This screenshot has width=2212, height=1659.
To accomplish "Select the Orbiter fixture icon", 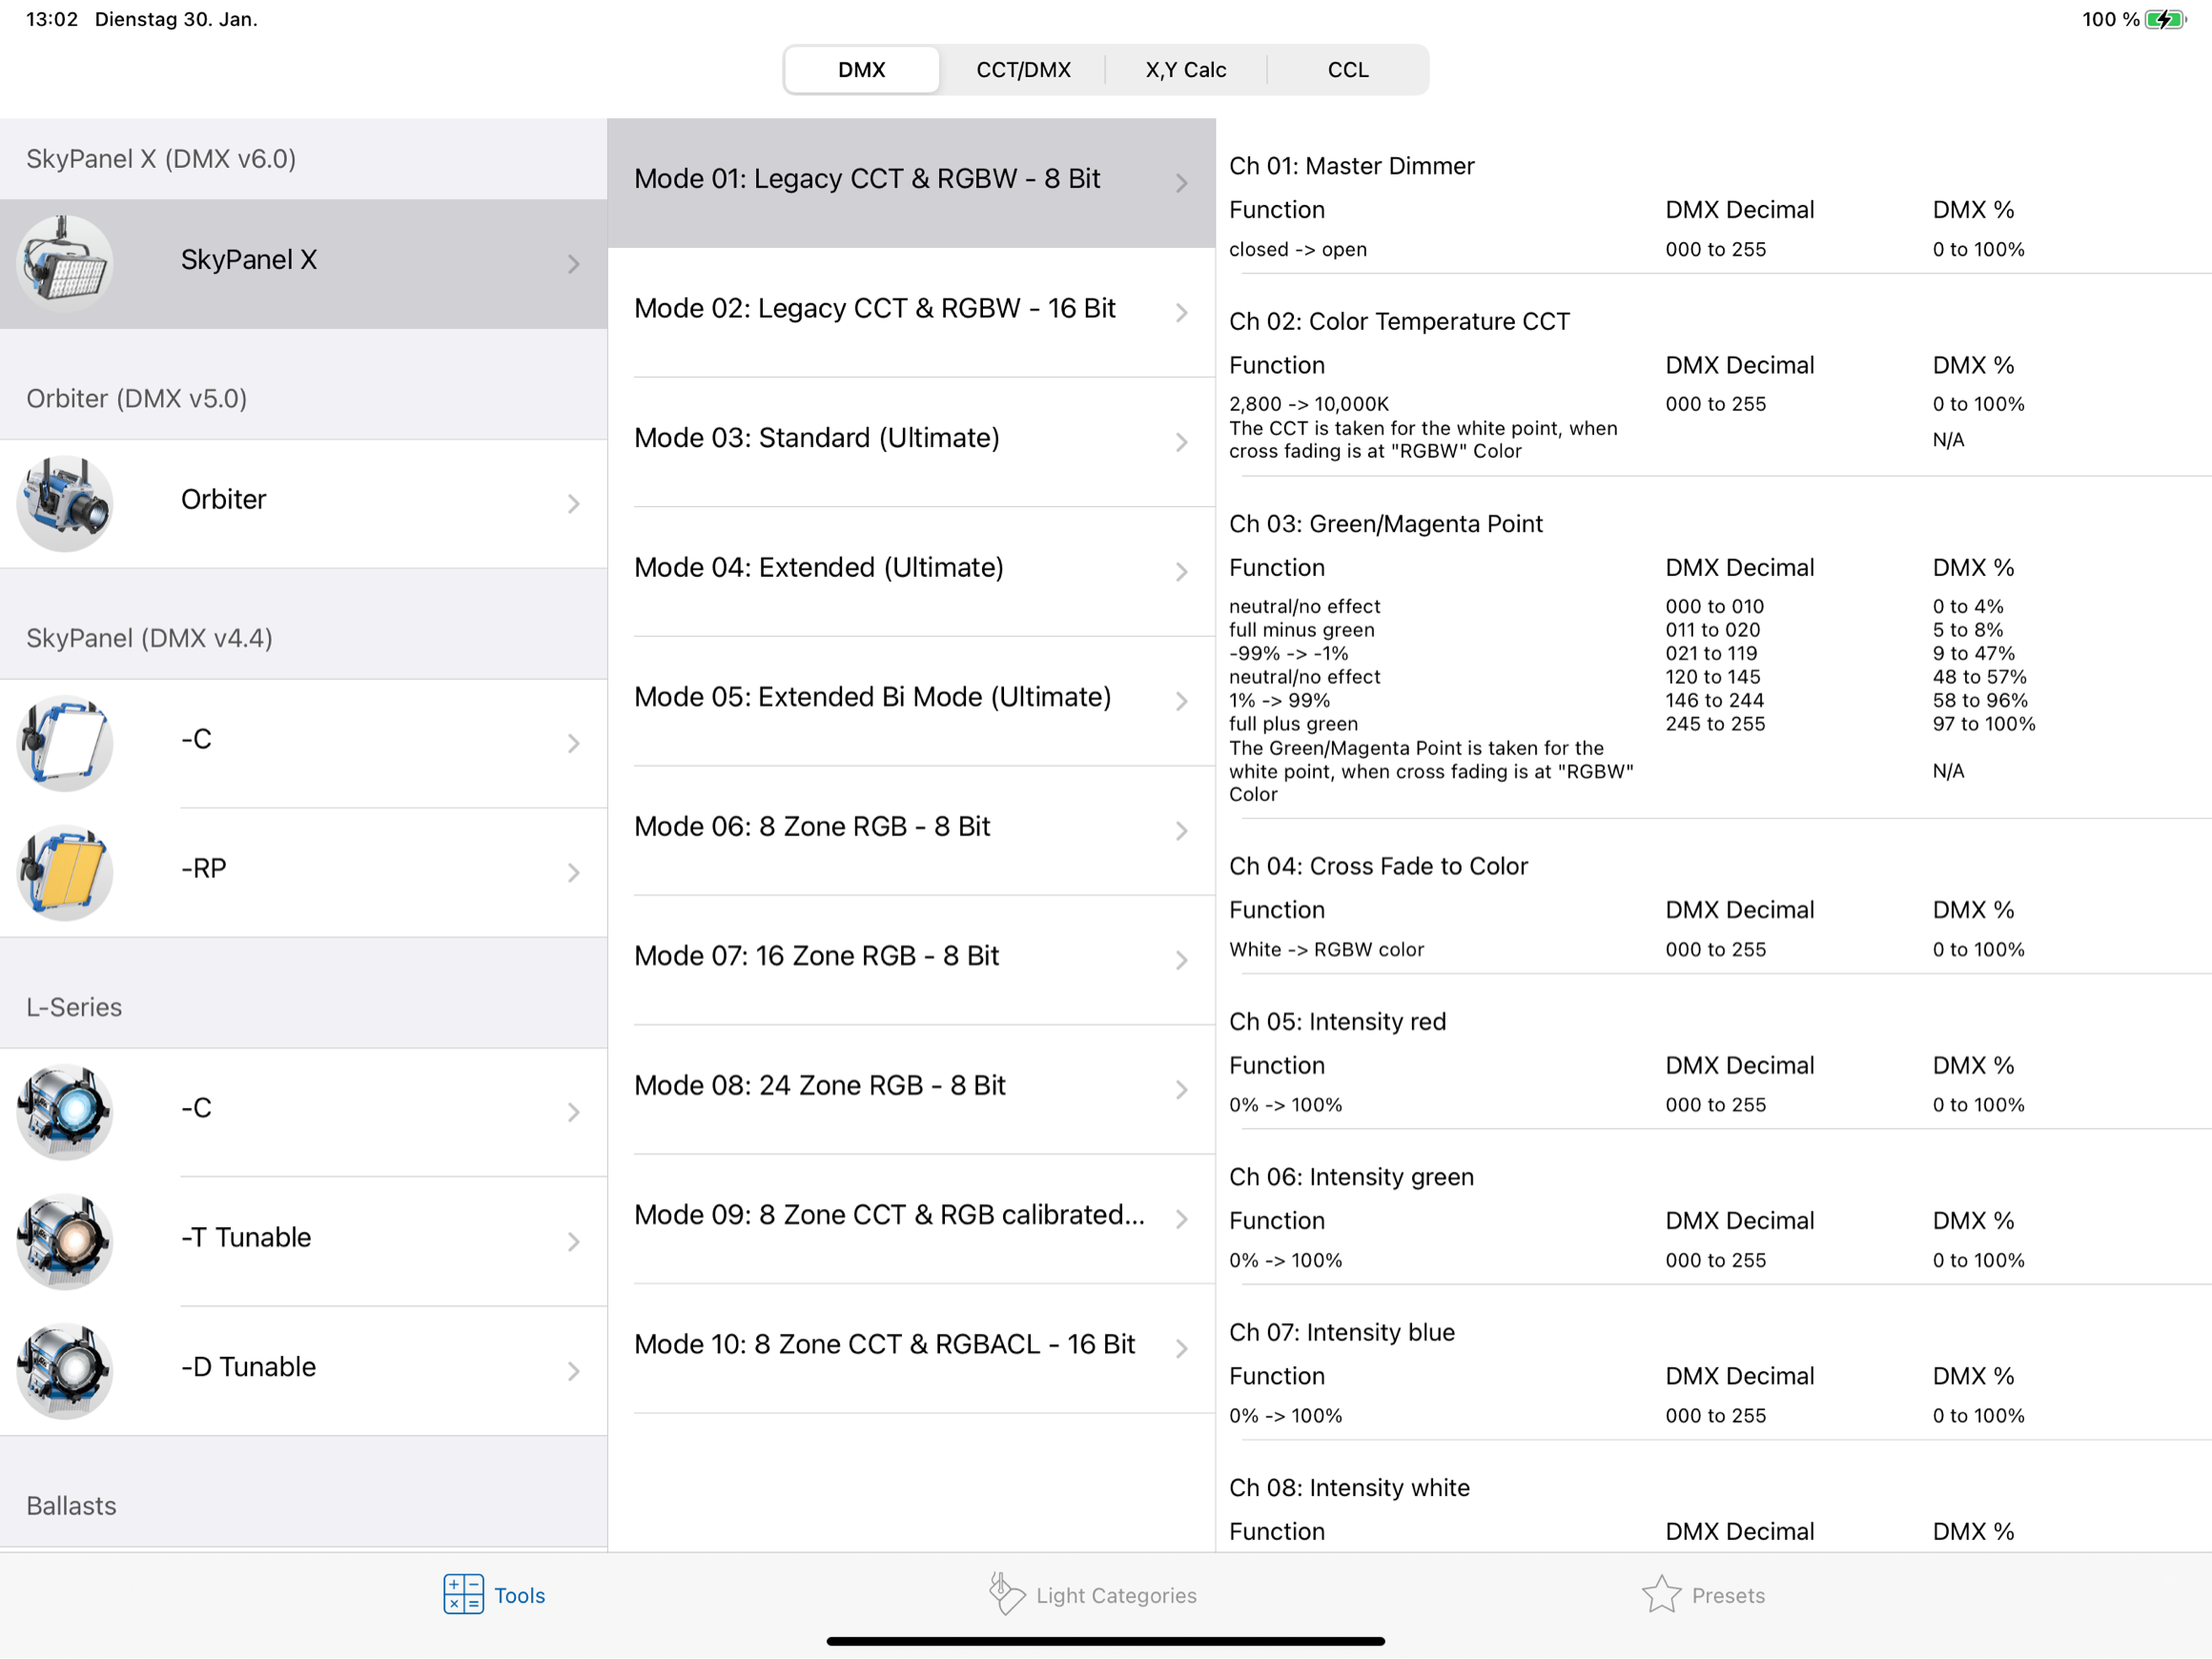I will (65, 502).
